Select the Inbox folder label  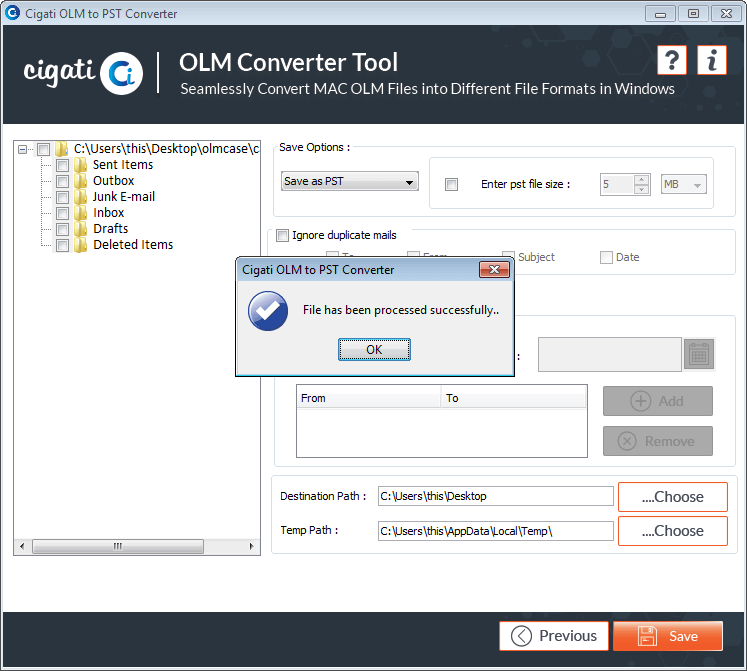(x=109, y=213)
